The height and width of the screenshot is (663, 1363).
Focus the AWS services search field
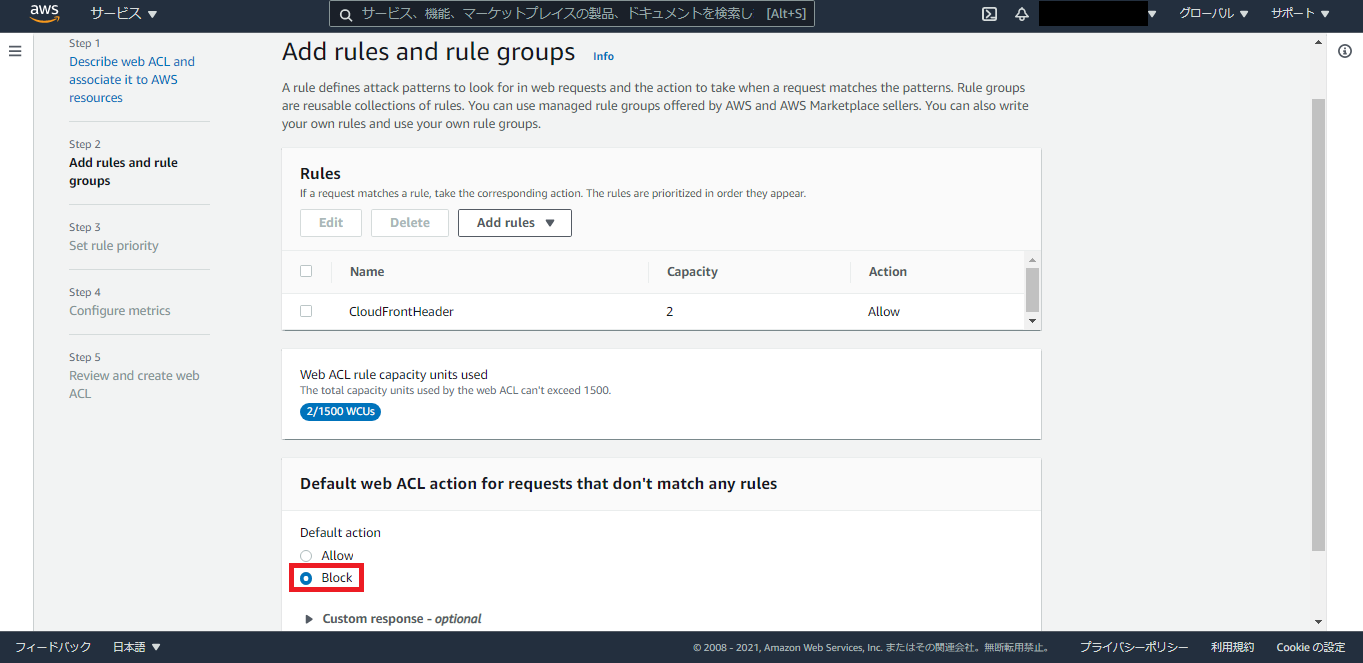[572, 14]
